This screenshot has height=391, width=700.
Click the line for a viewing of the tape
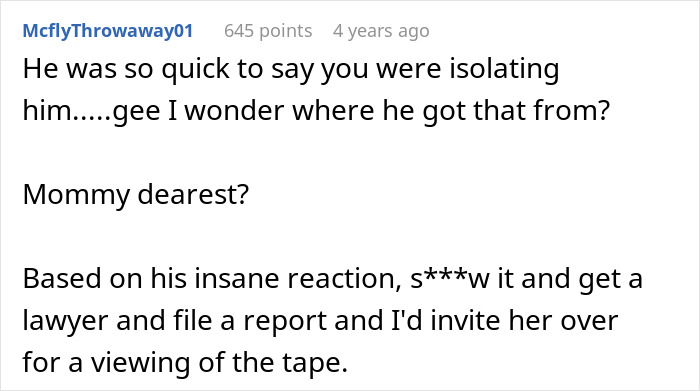click(x=185, y=363)
